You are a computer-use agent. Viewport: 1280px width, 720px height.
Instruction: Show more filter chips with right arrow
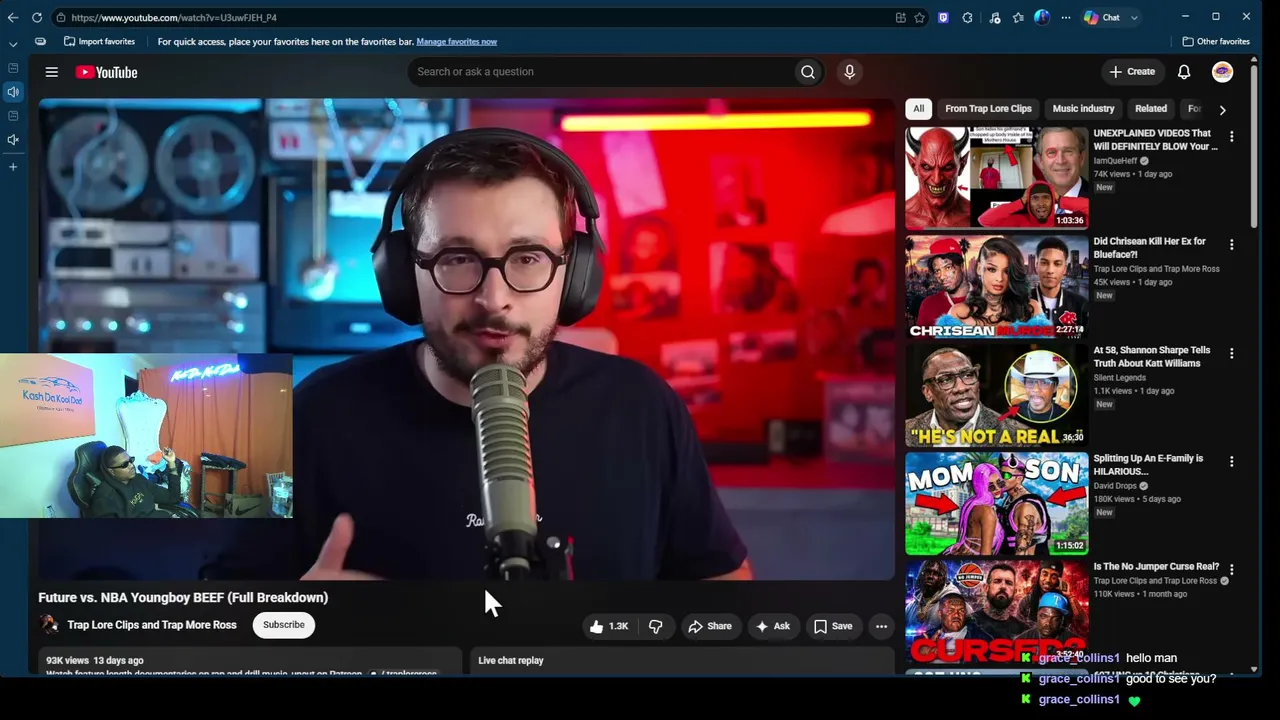(x=1222, y=110)
